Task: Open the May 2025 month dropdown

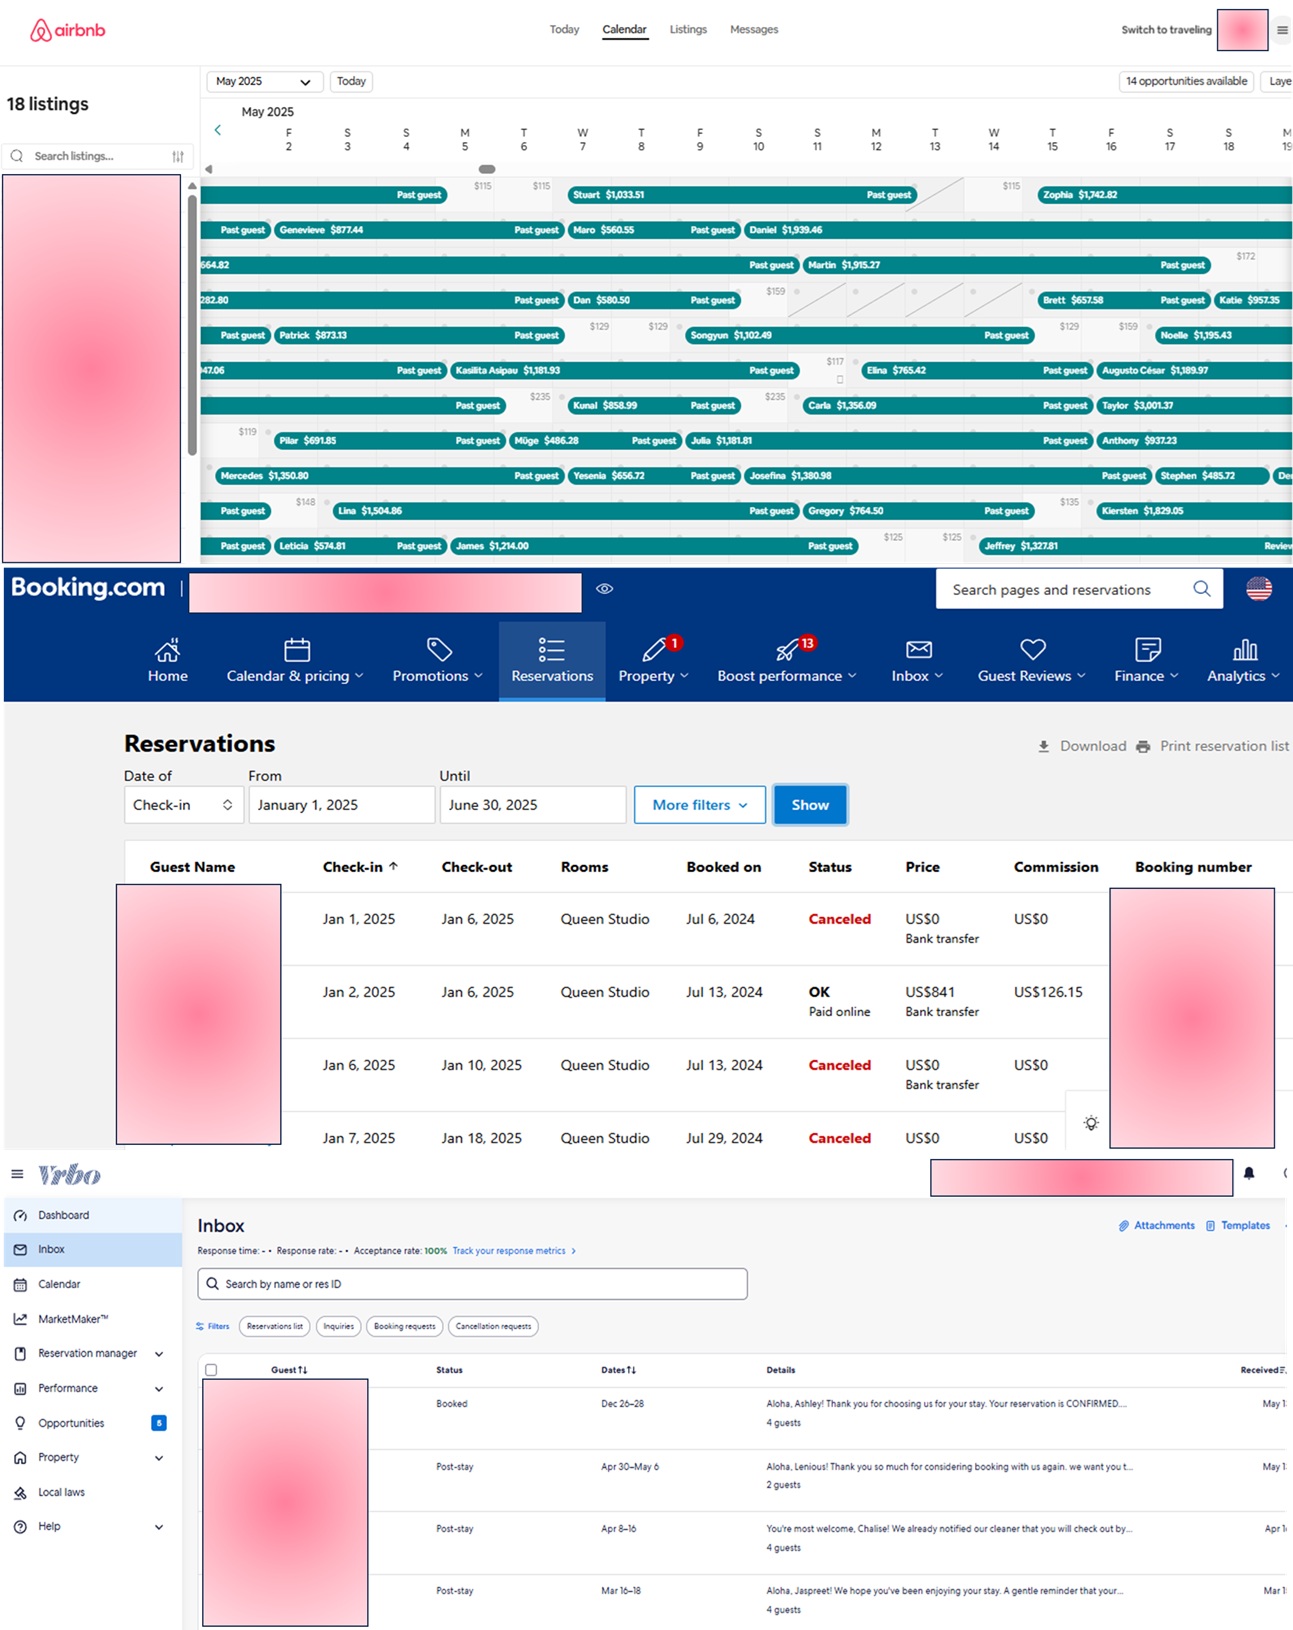Action: [x=264, y=82]
